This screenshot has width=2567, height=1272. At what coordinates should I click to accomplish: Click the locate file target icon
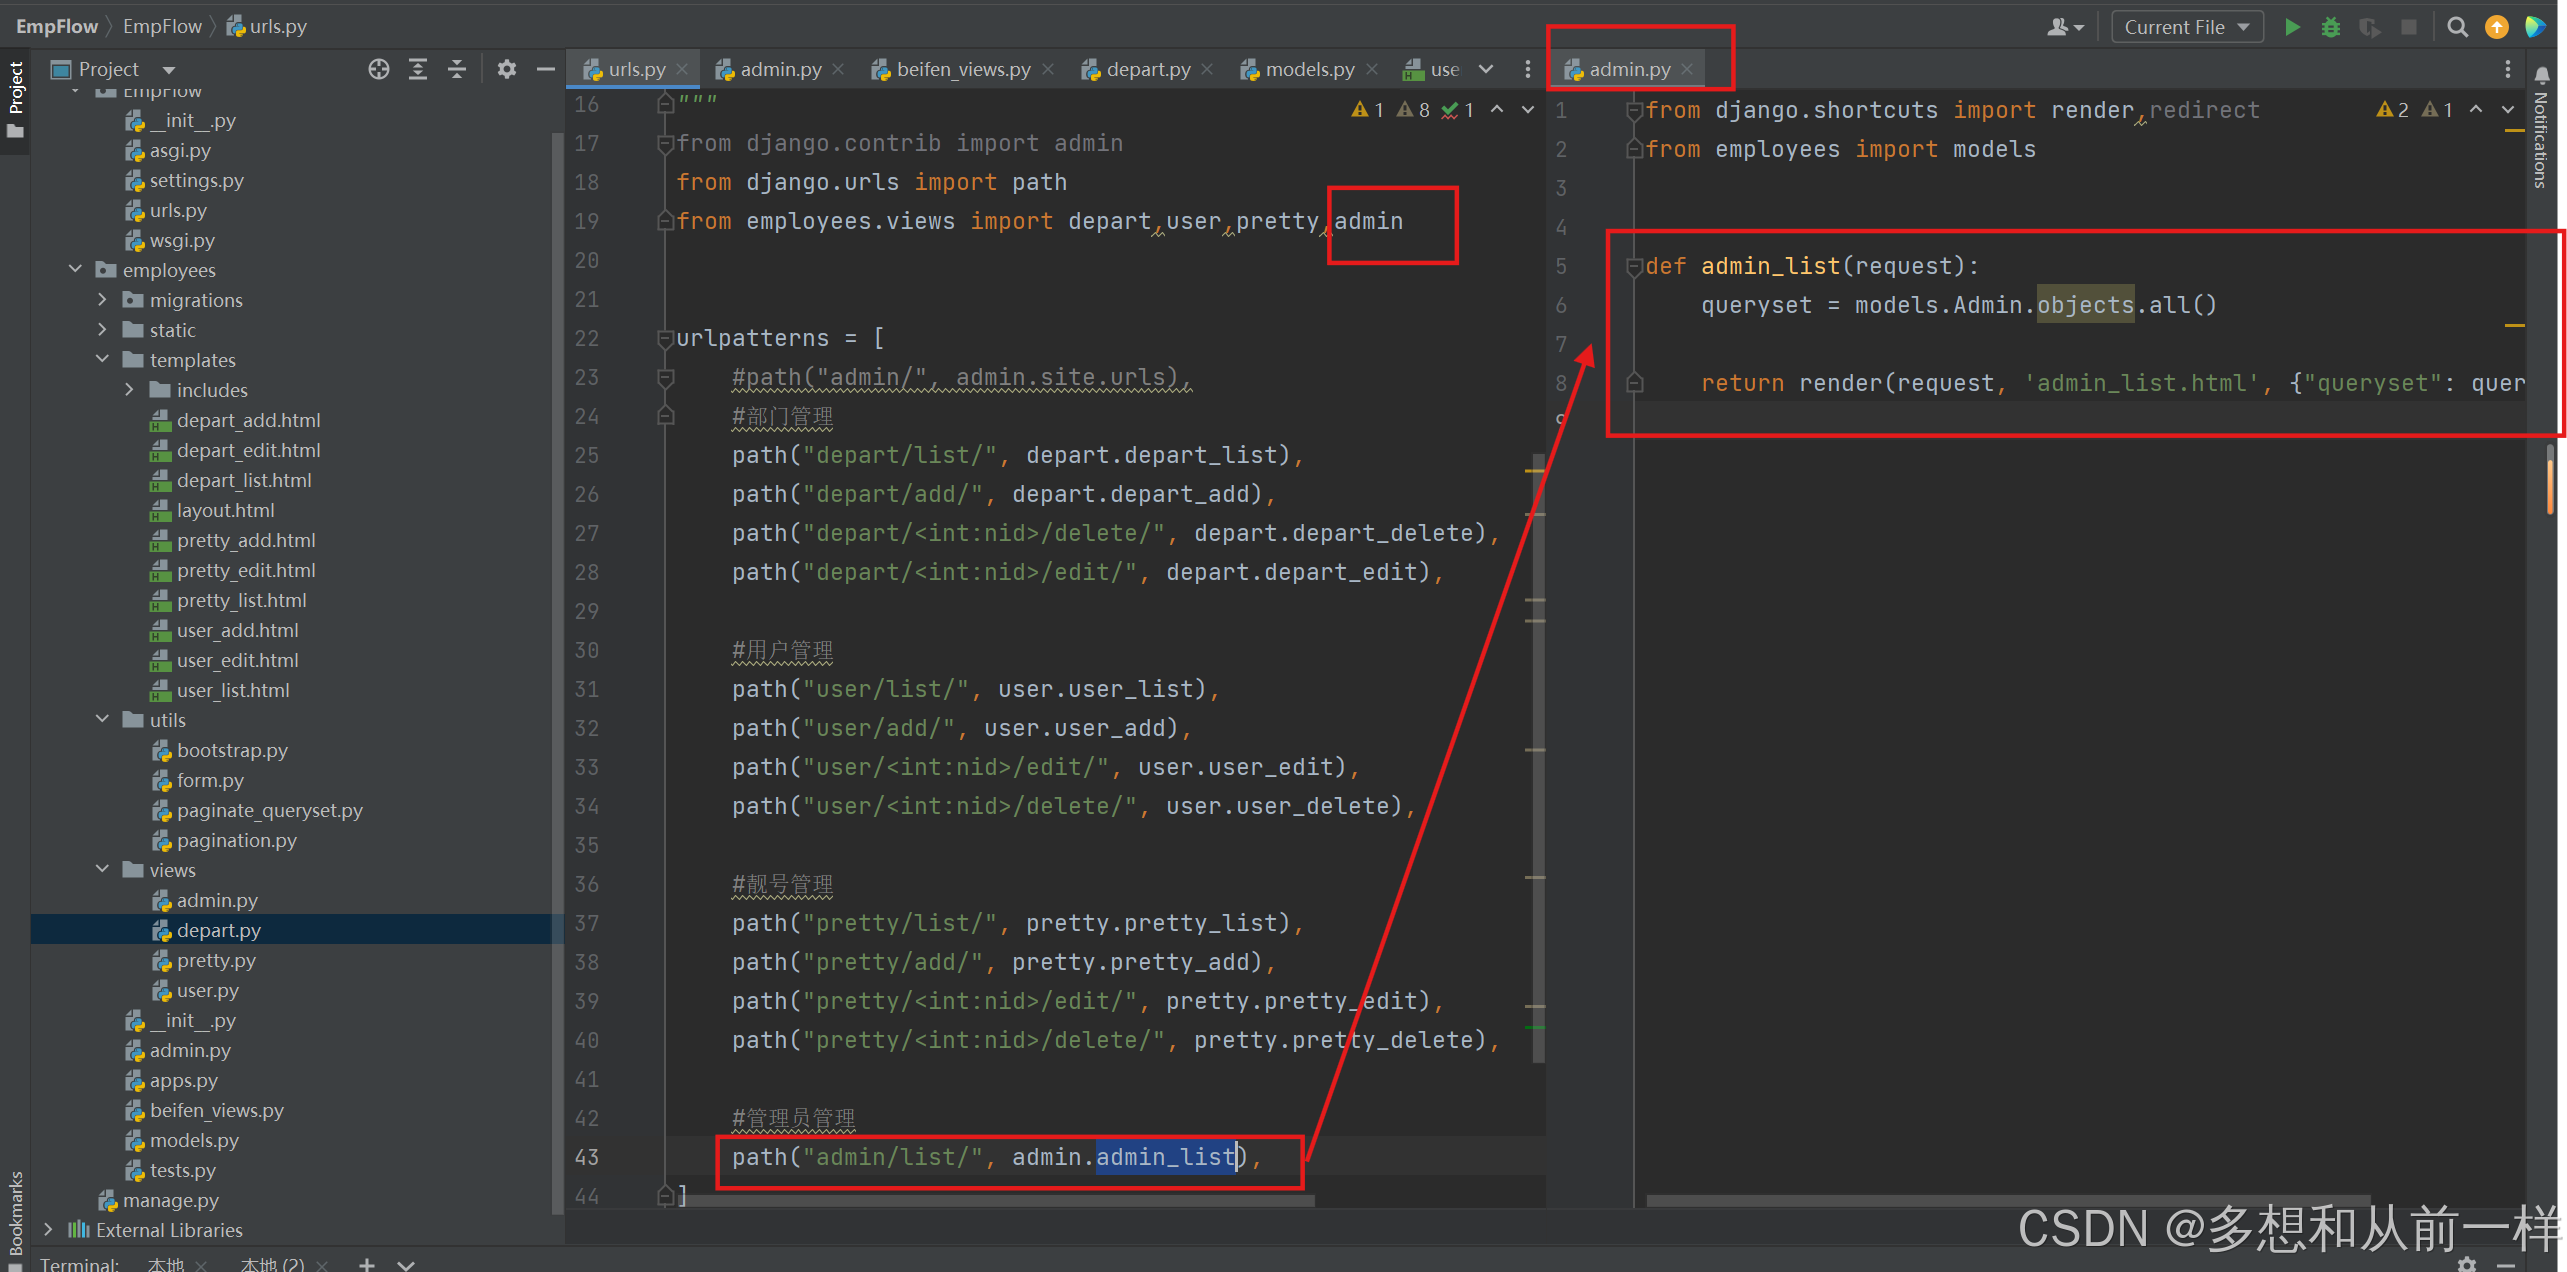click(x=378, y=69)
